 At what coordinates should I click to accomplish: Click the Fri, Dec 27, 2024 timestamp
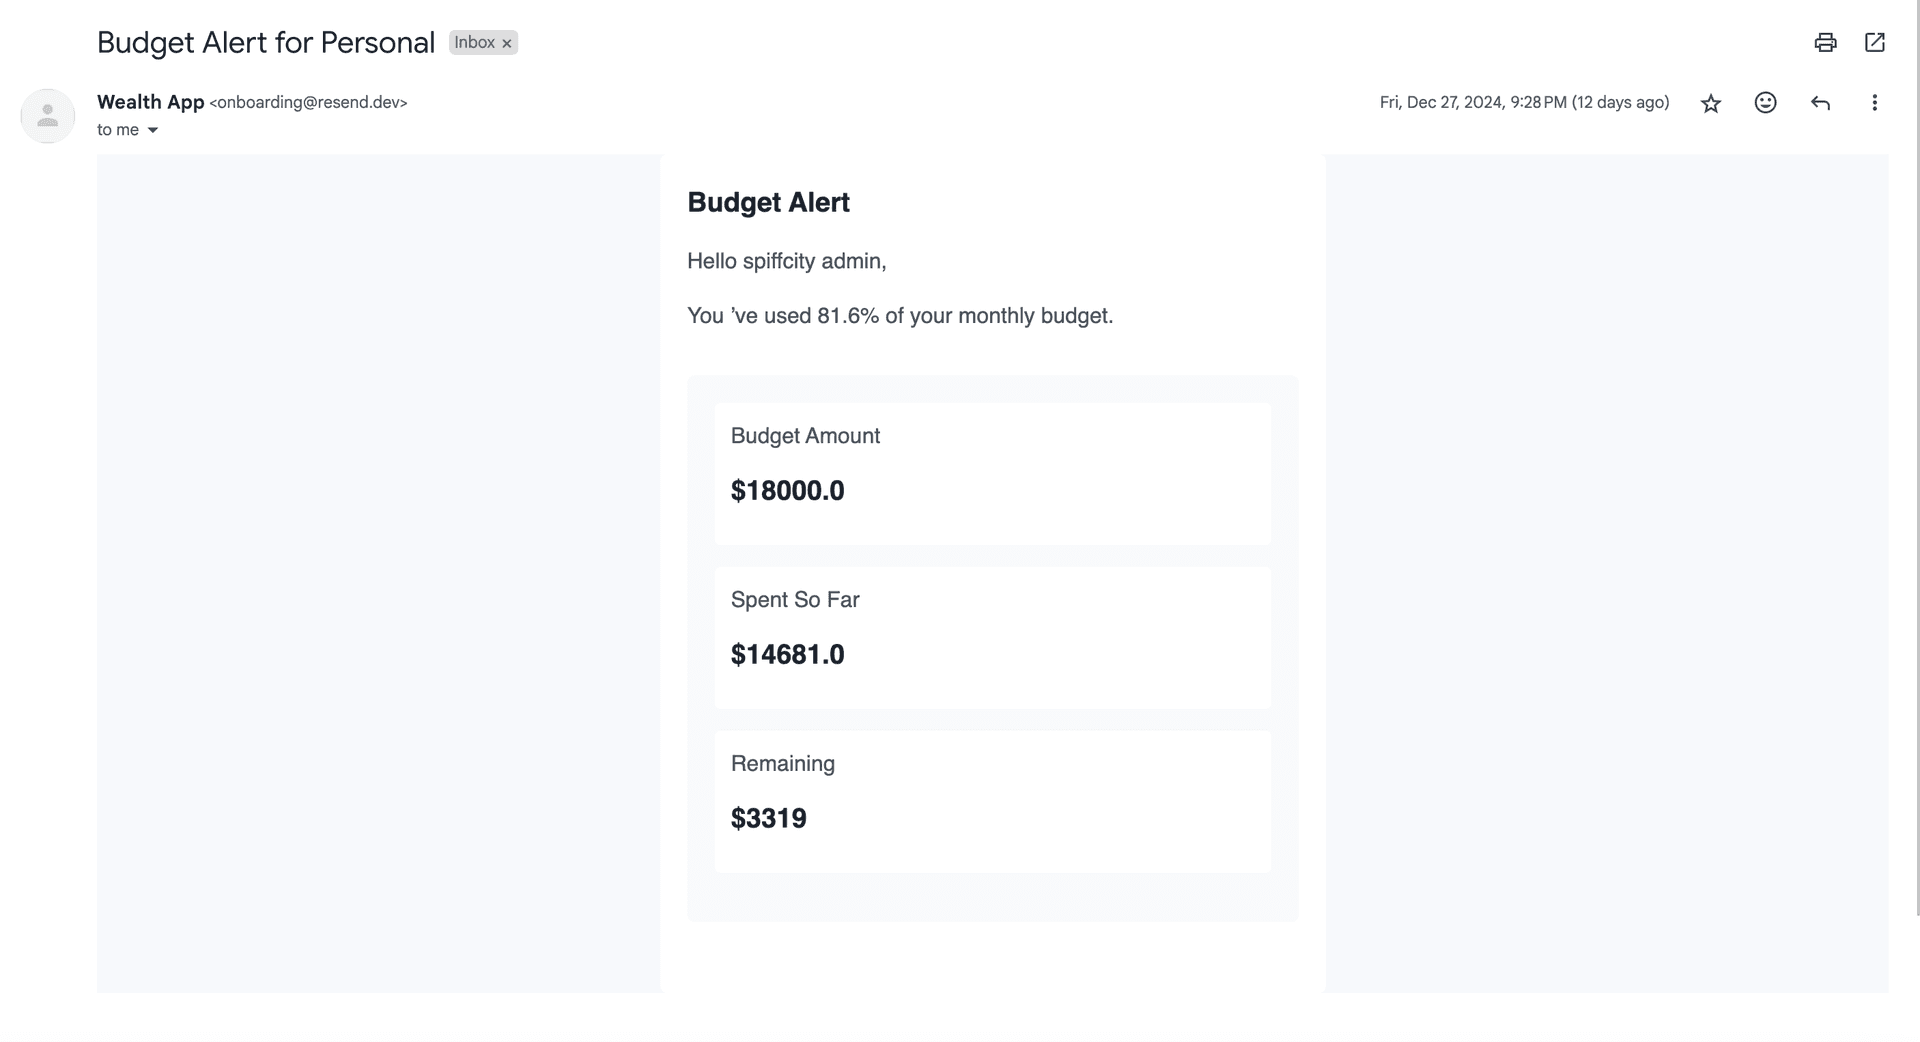pos(1524,102)
